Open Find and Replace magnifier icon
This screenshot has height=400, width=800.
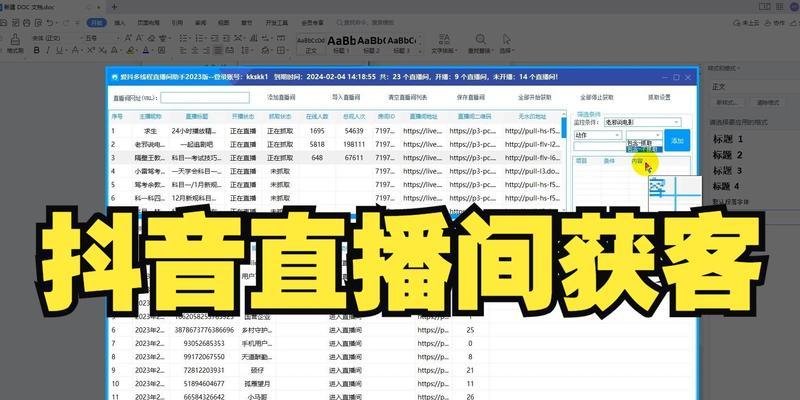[481, 39]
